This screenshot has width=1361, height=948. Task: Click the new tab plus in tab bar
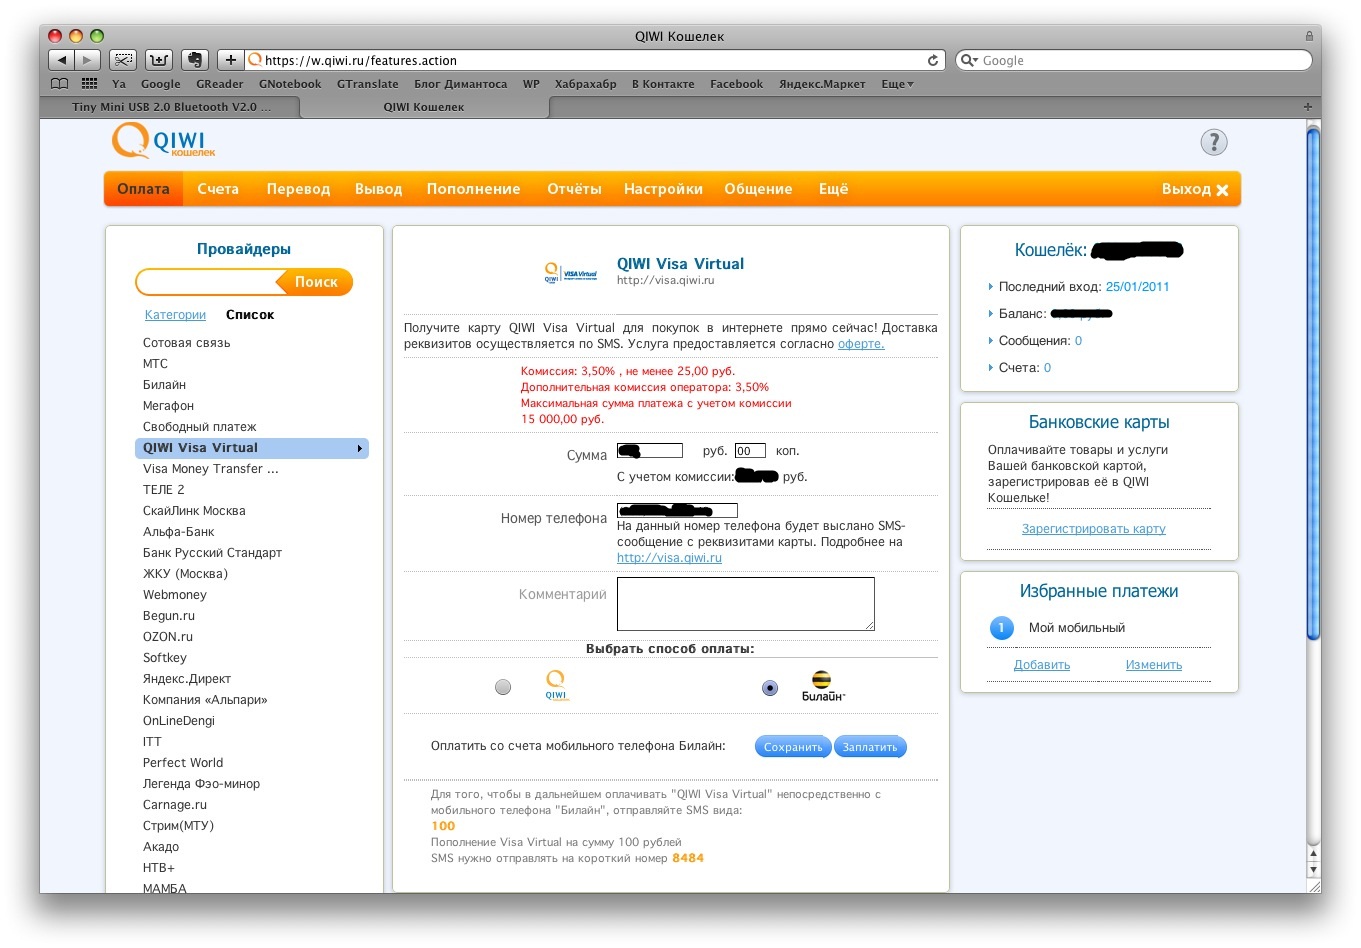click(1307, 106)
